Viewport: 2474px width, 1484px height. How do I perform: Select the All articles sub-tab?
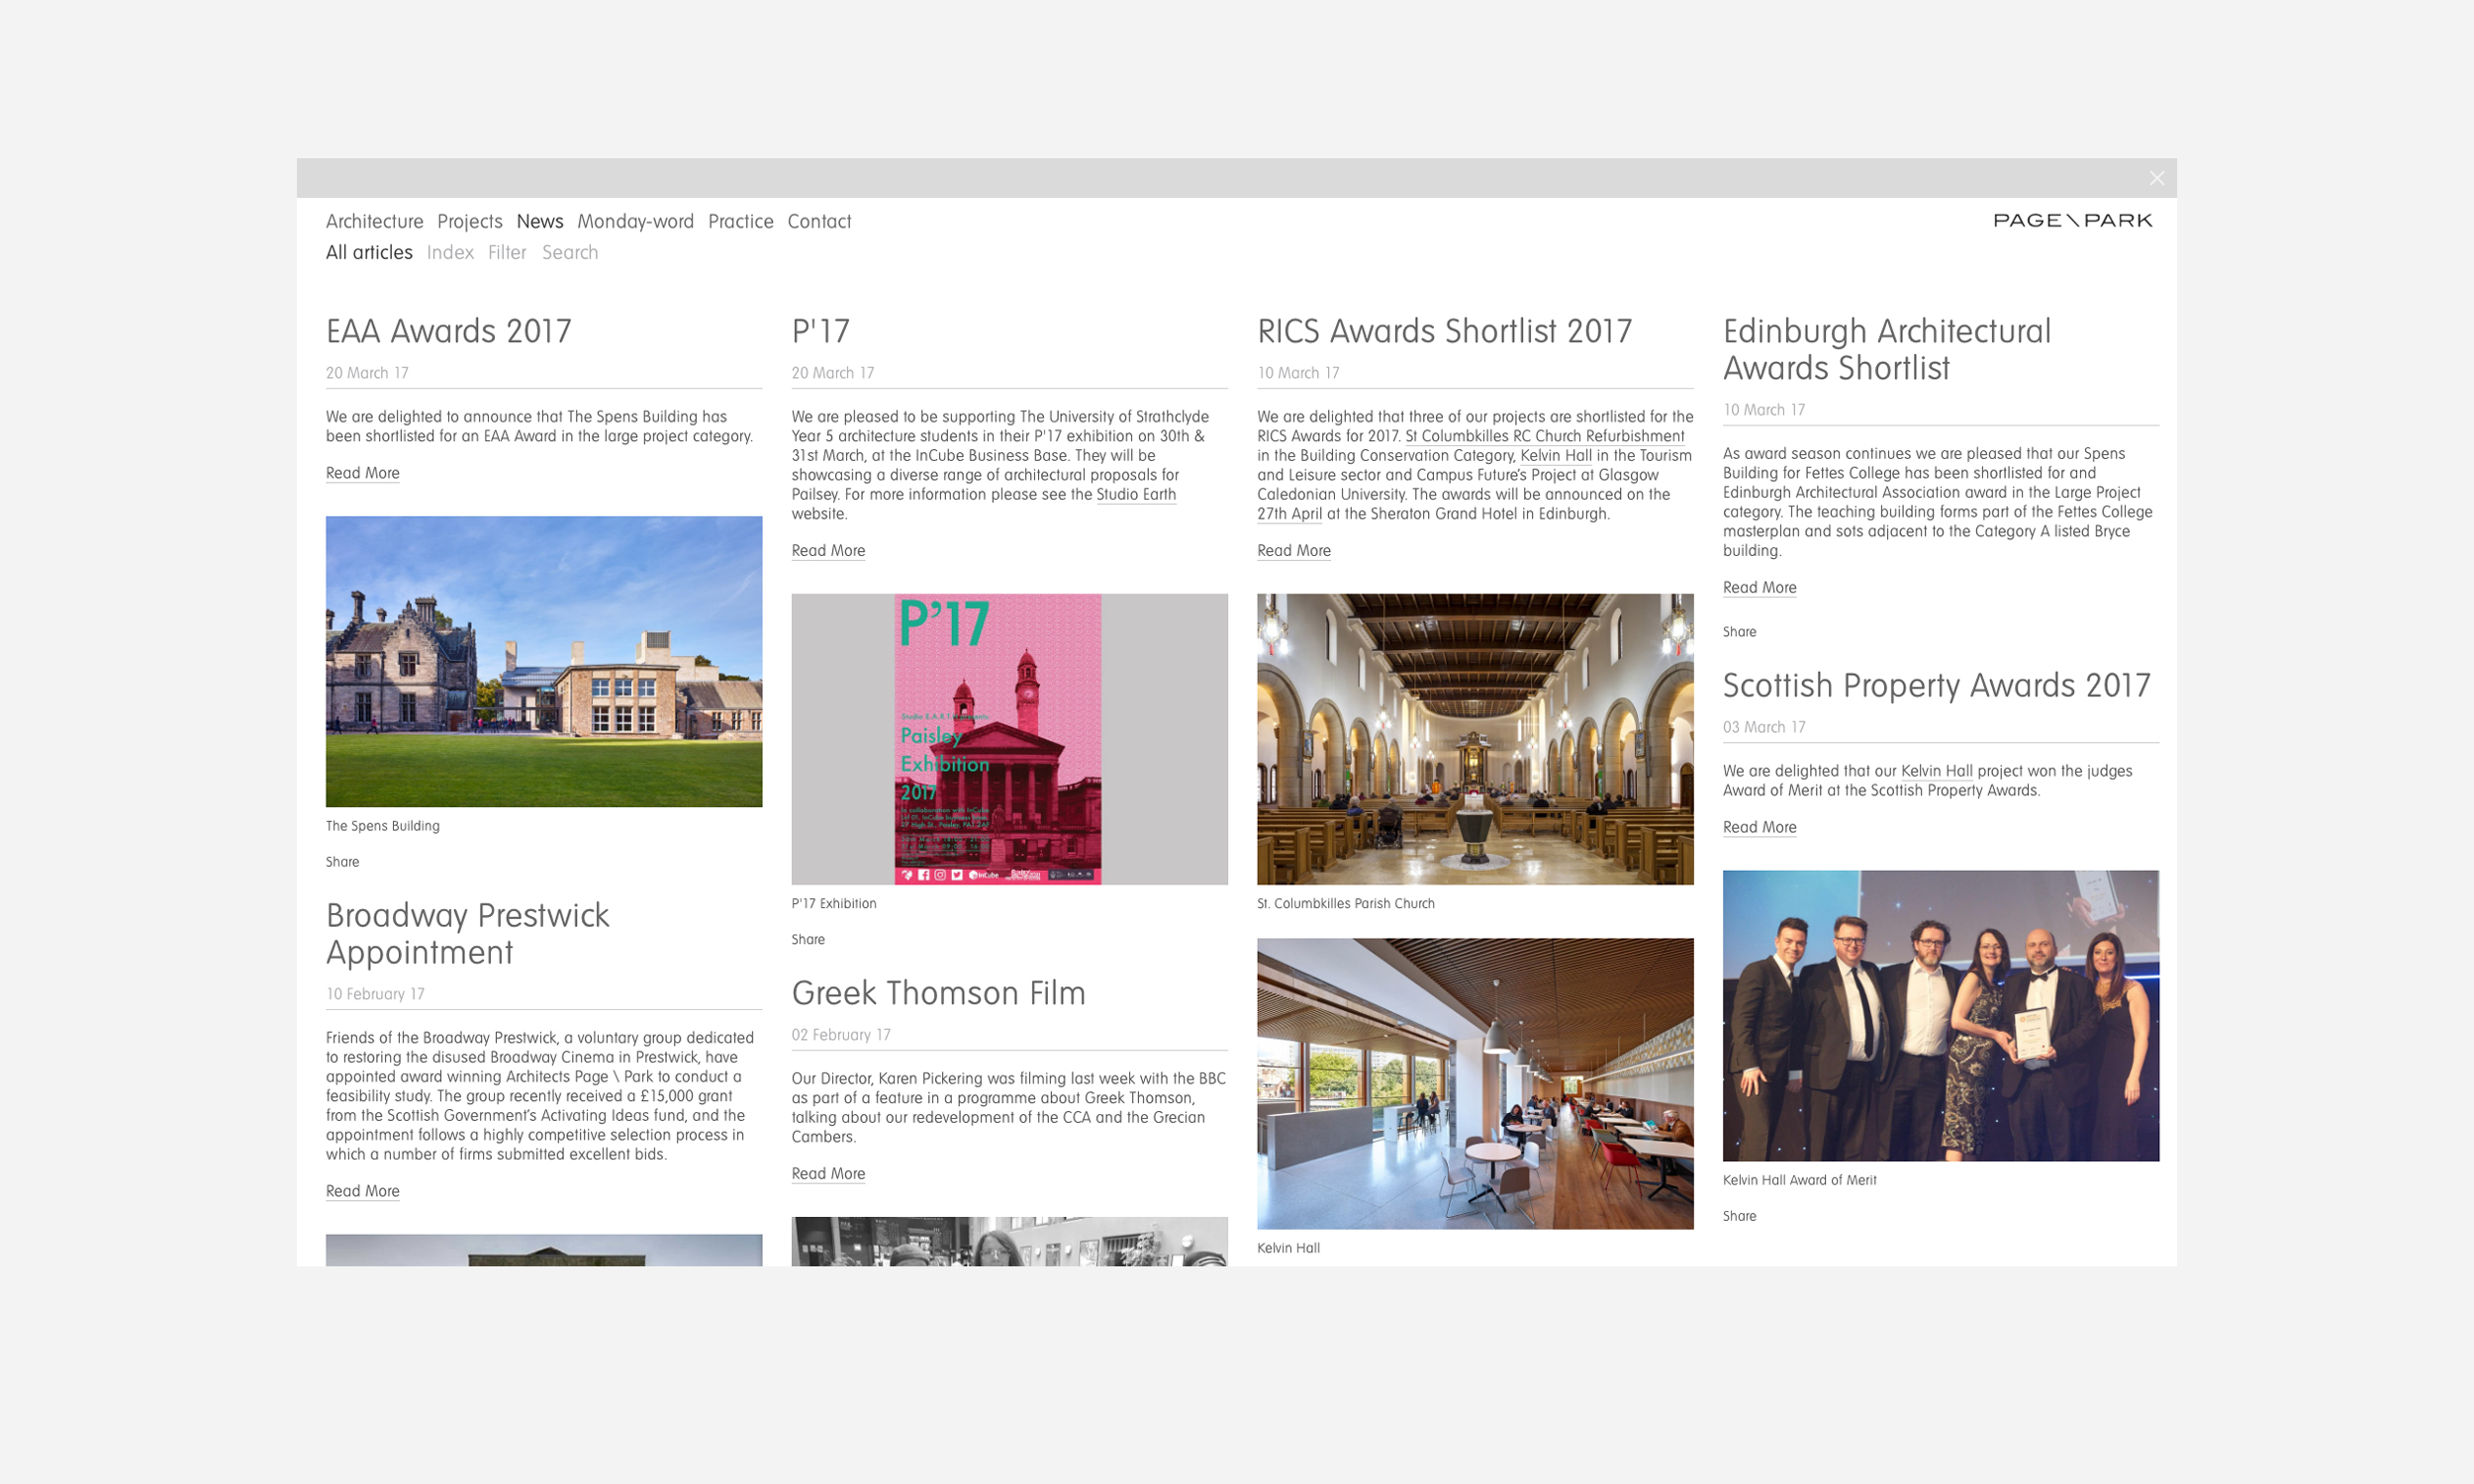(369, 252)
